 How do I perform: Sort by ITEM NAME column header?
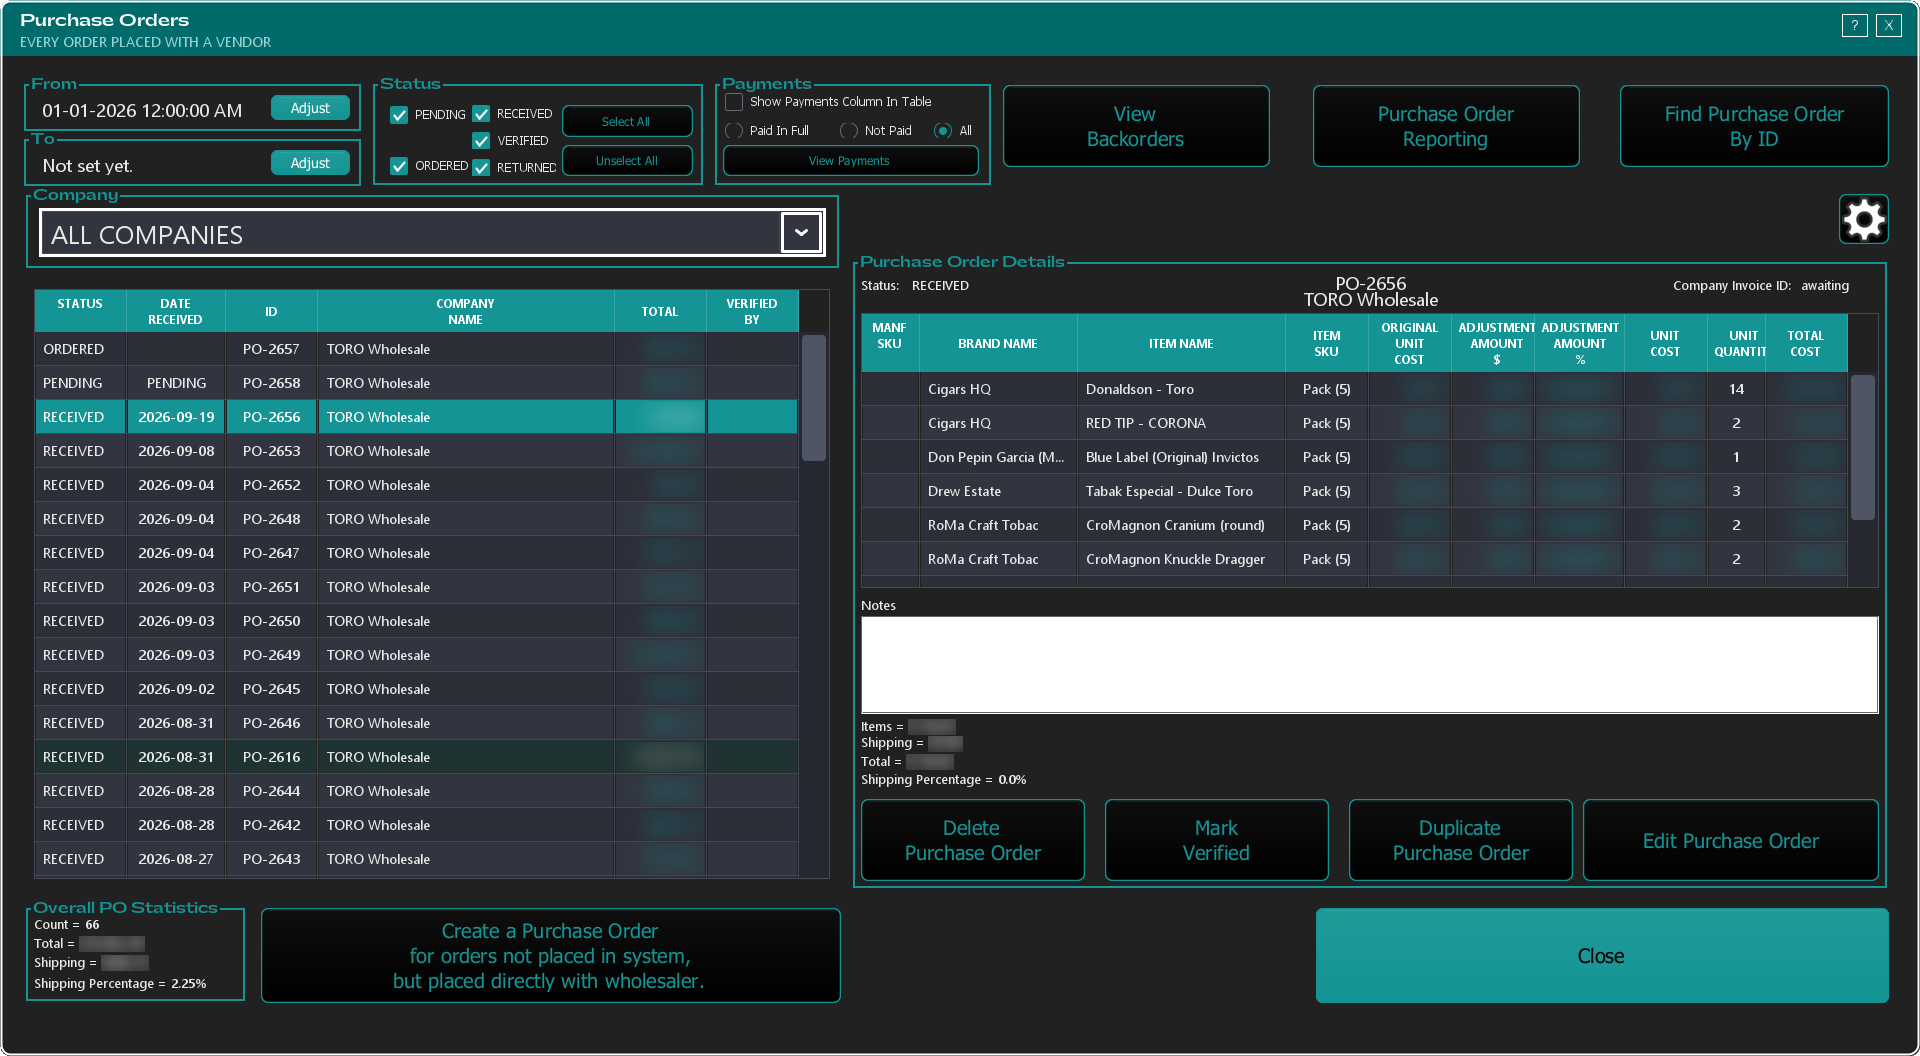[x=1181, y=343]
